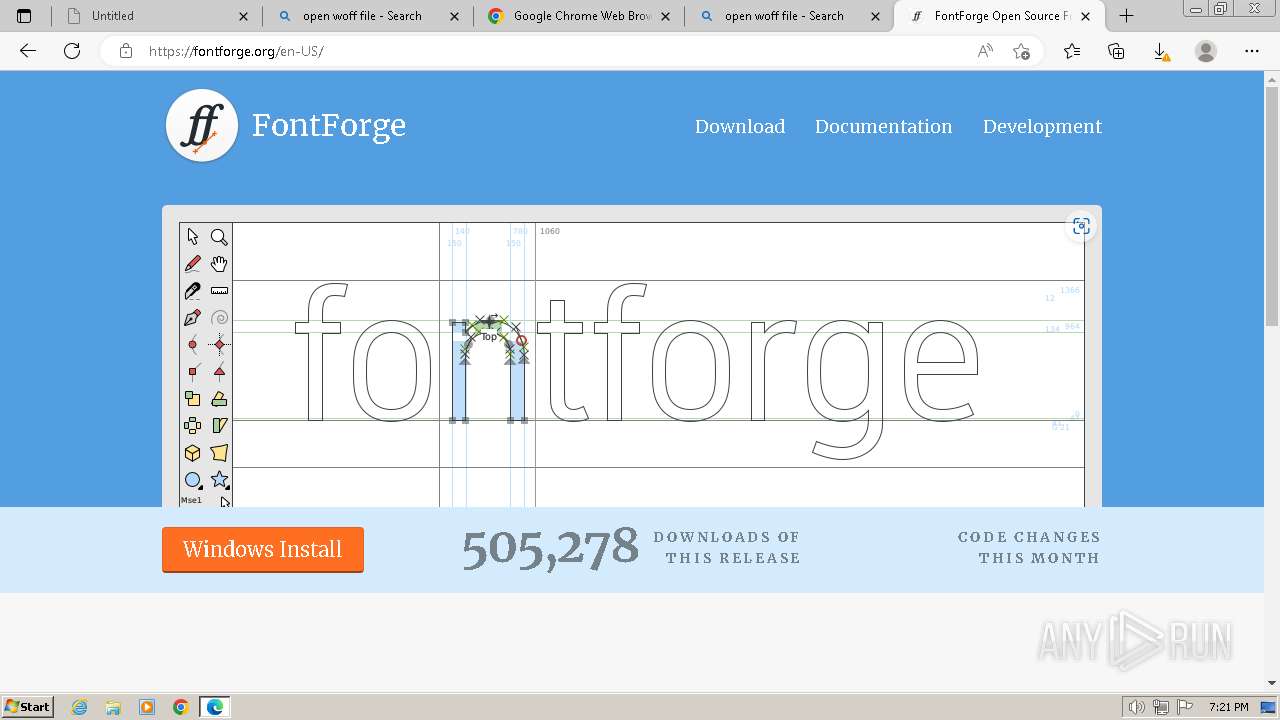This screenshot has width=1280, height=720.
Task: Open the Favorites list
Action: [1072, 51]
